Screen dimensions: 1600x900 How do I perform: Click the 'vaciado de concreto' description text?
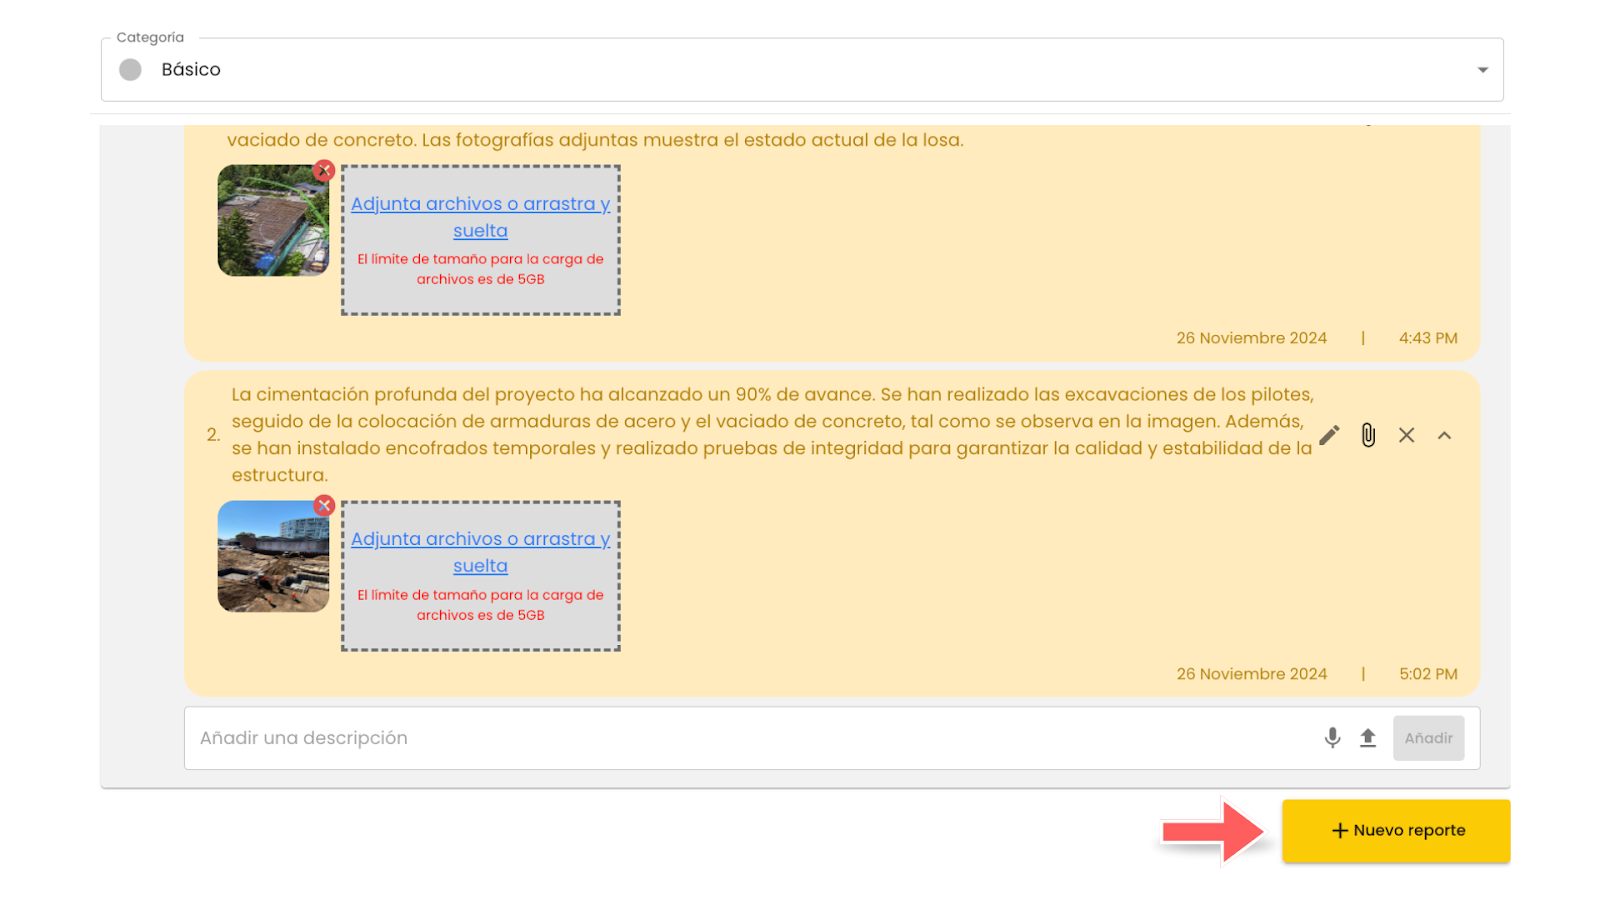(x=595, y=140)
